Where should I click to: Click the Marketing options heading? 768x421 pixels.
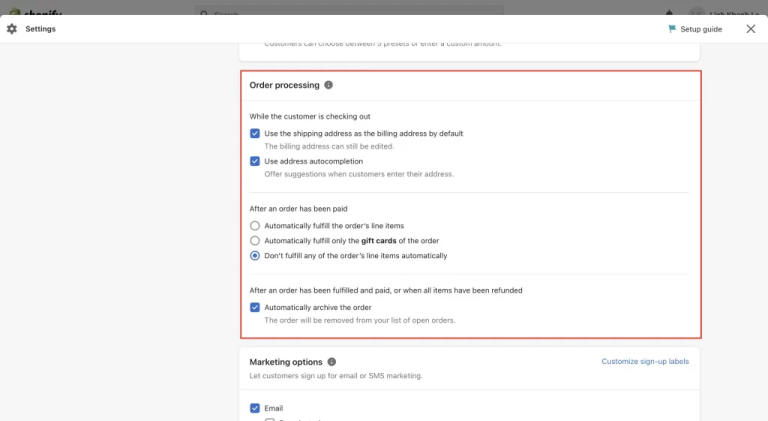(286, 362)
